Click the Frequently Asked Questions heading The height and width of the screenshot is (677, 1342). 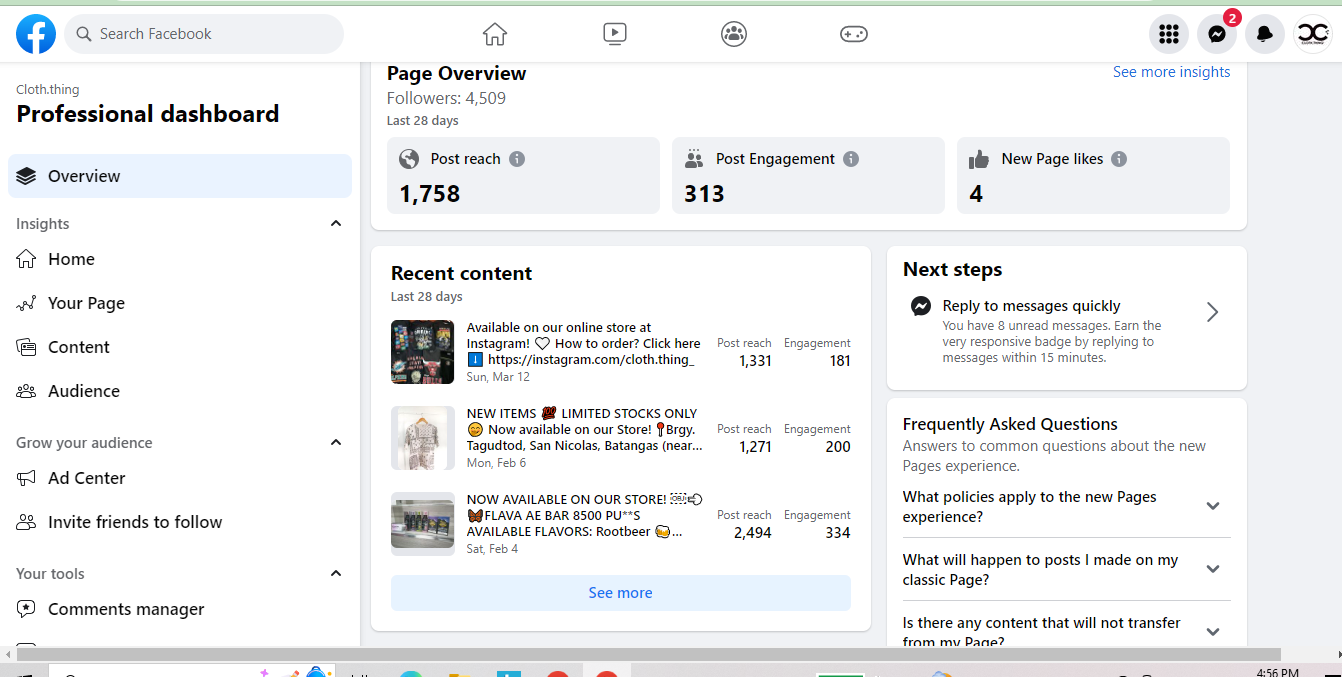(1010, 424)
